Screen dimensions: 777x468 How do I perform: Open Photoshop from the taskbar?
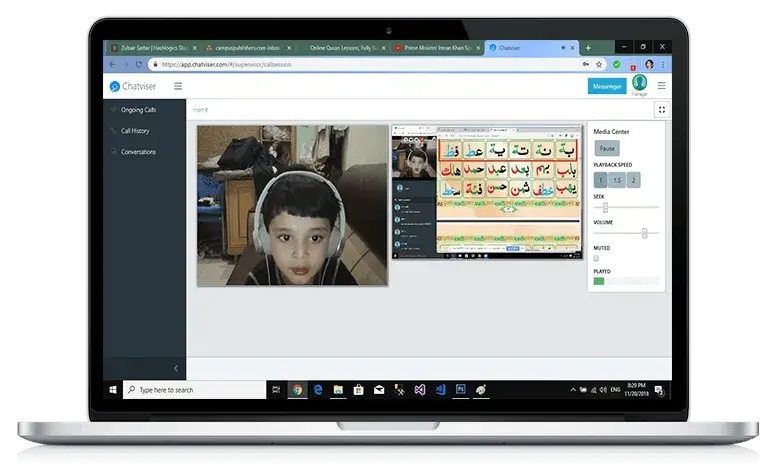[461, 390]
